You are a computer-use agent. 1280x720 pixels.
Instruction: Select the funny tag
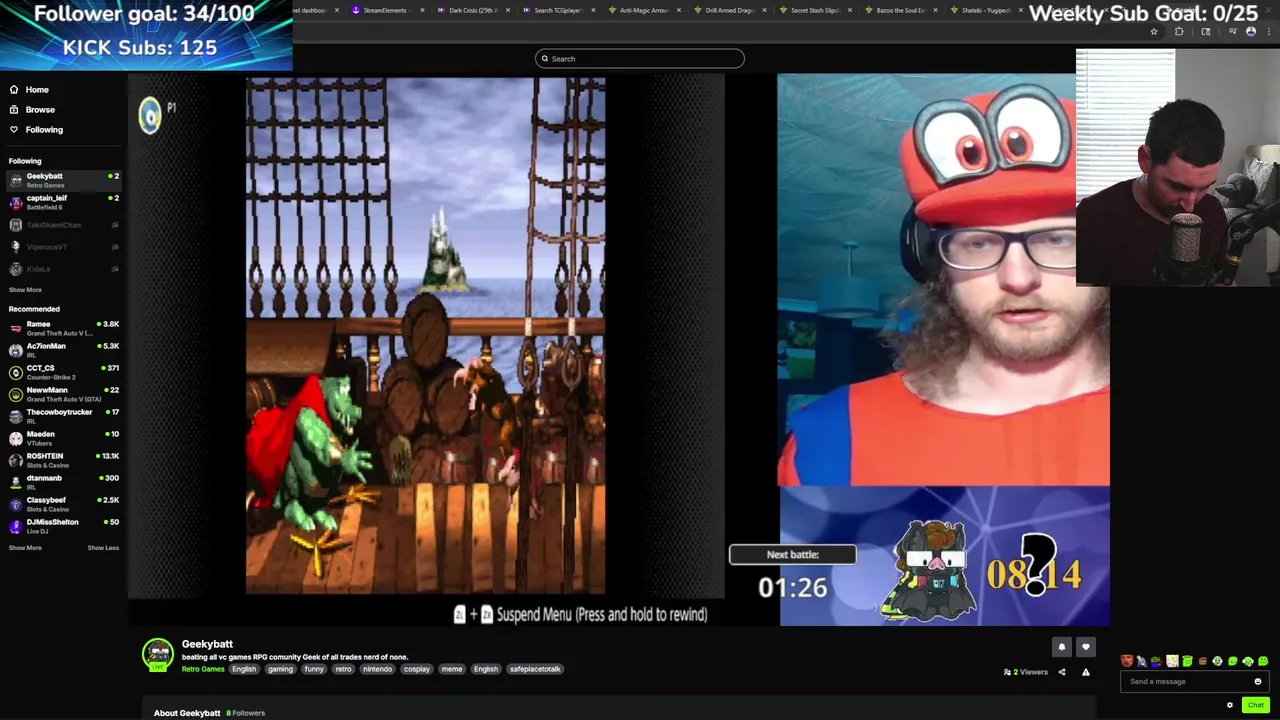pos(314,669)
